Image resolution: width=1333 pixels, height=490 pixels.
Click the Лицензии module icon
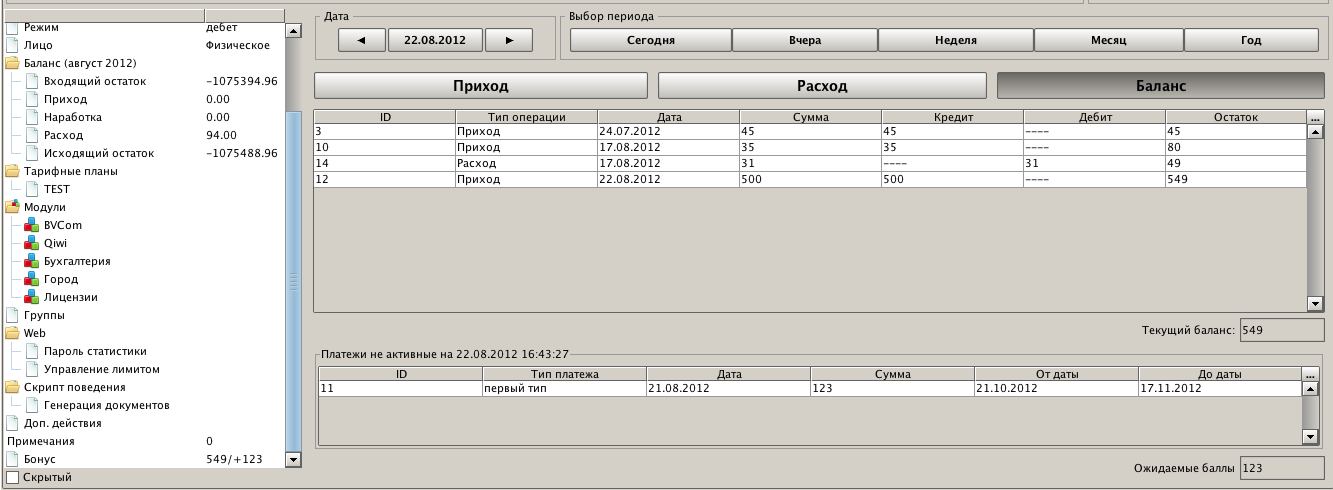pos(32,297)
